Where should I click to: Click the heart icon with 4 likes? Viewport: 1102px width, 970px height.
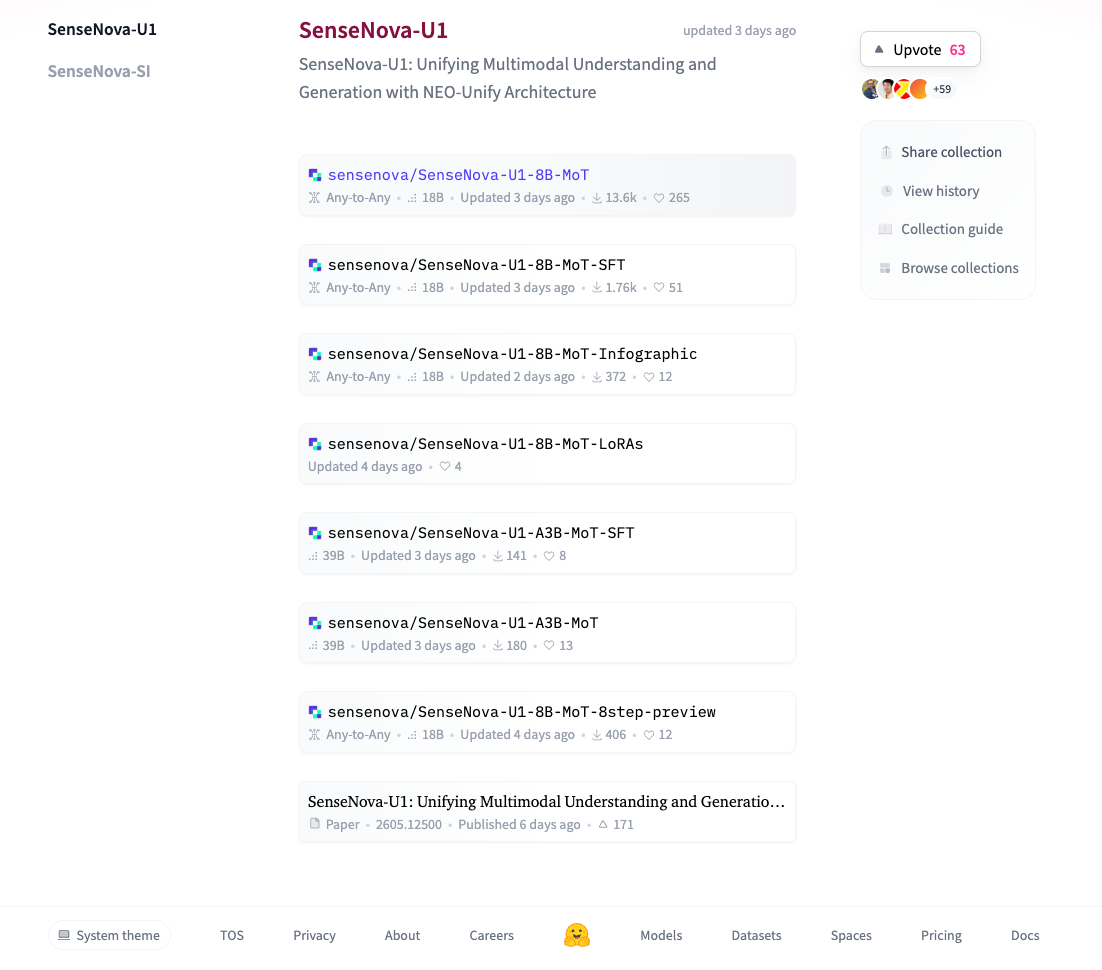[x=445, y=466]
